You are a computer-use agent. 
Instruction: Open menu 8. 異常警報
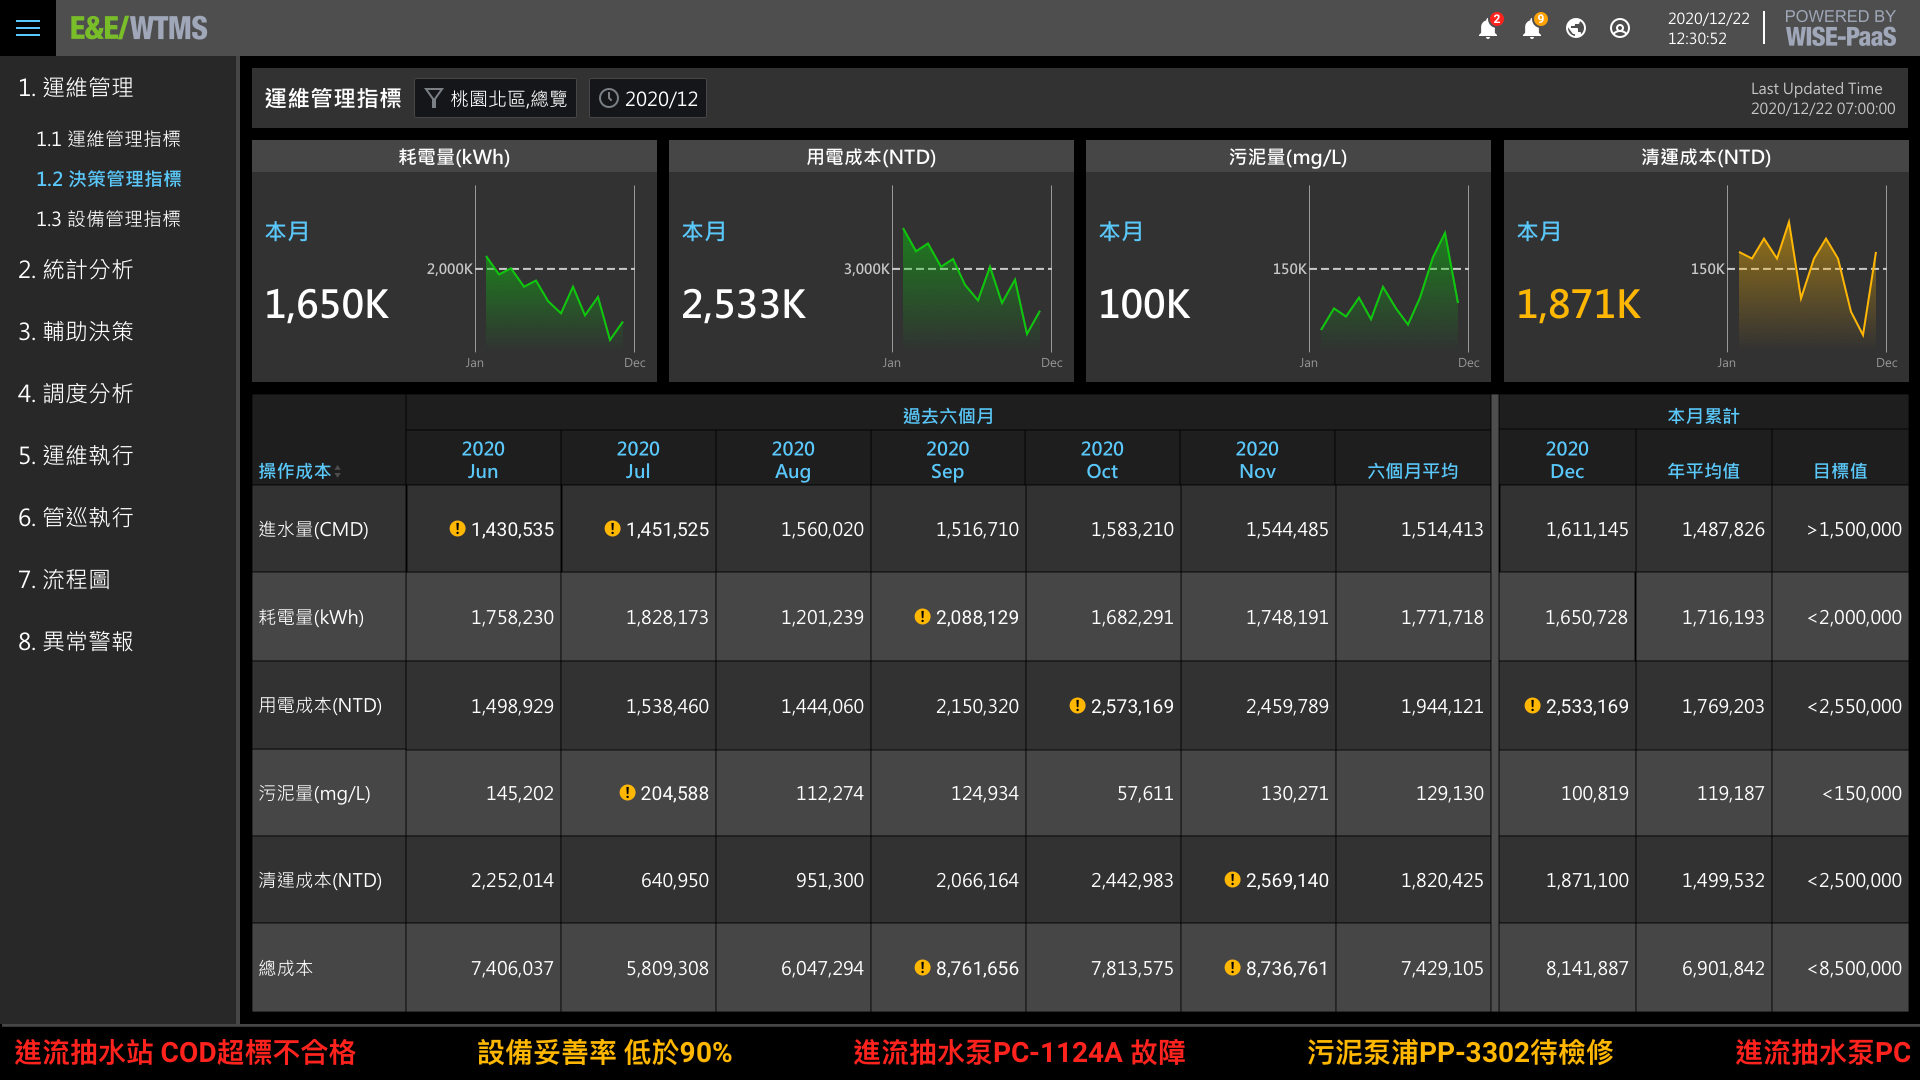[x=76, y=641]
